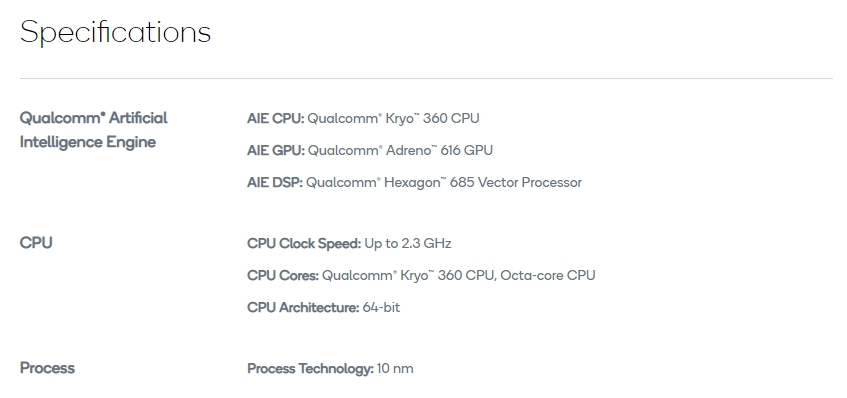
Task: Select the 10 nm value
Action: tap(395, 369)
